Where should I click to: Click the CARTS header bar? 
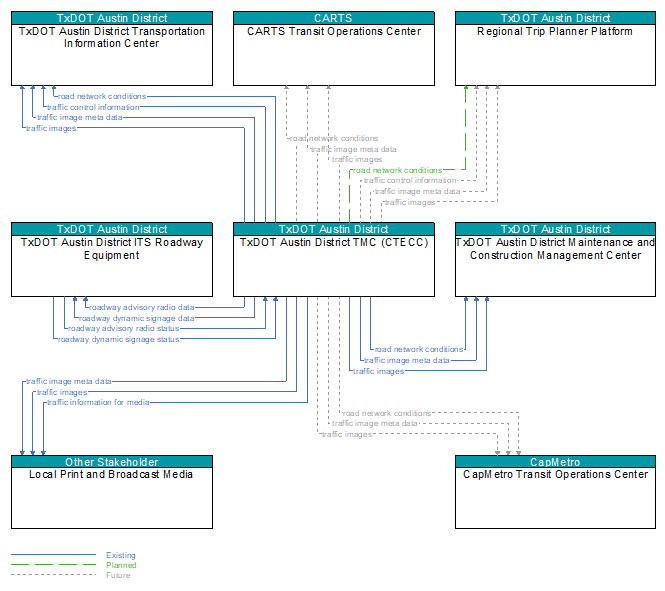(334, 18)
